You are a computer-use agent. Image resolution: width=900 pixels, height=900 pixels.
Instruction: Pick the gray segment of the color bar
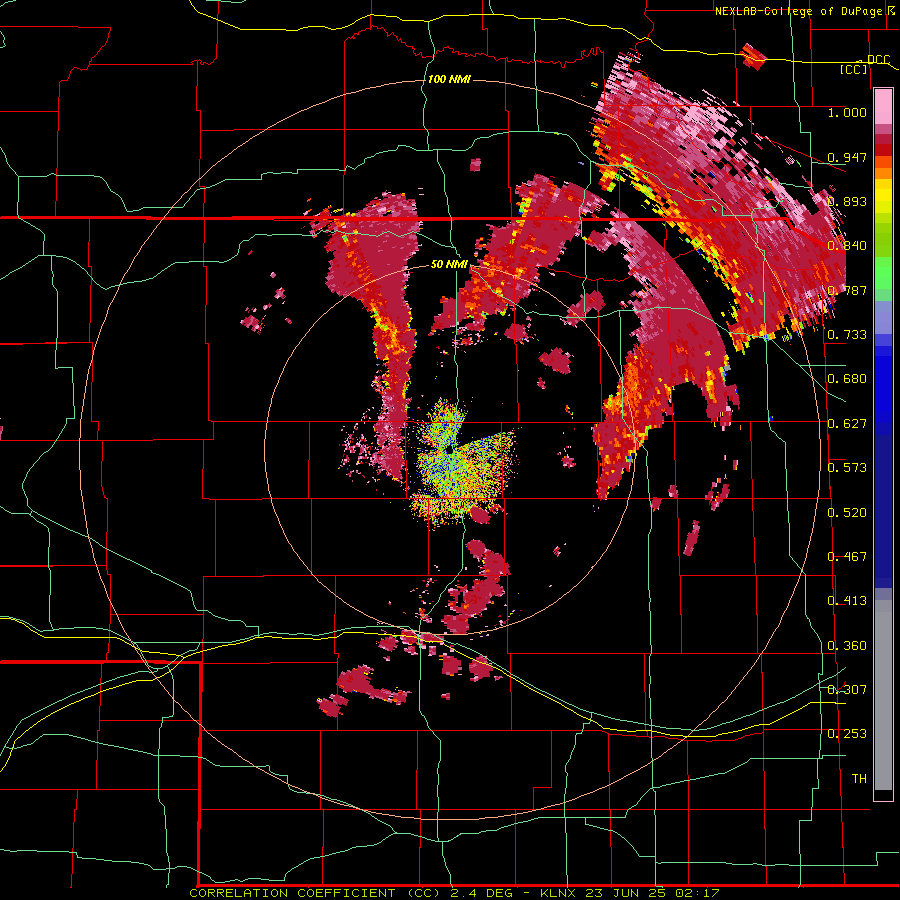(x=883, y=695)
